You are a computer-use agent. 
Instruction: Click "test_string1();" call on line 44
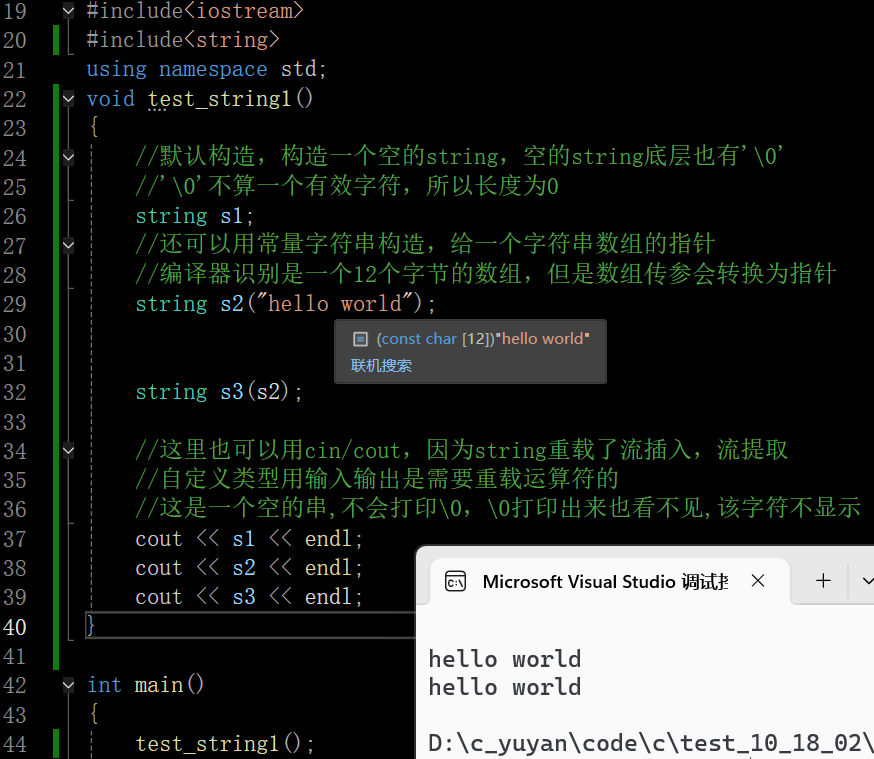coord(225,743)
